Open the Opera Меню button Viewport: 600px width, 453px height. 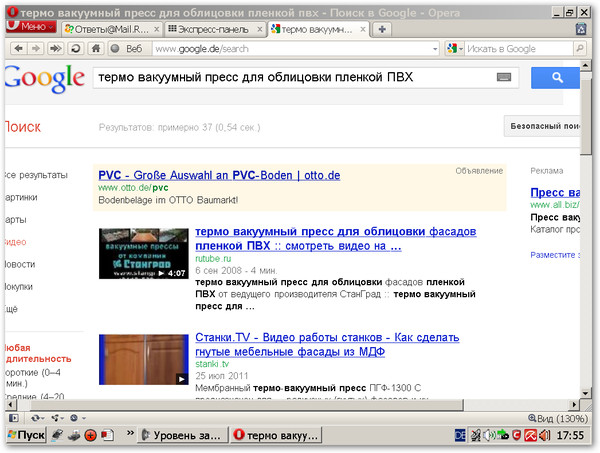(31, 26)
